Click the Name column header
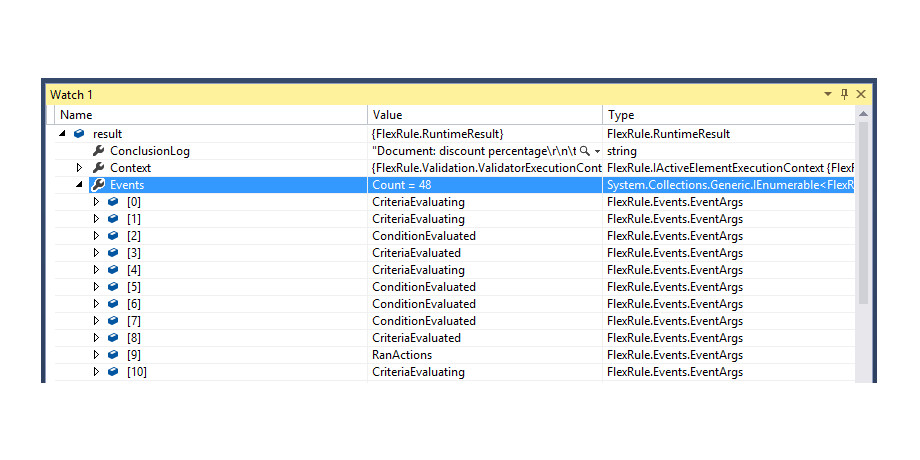The width and height of the screenshot is (920, 460). click(x=212, y=115)
